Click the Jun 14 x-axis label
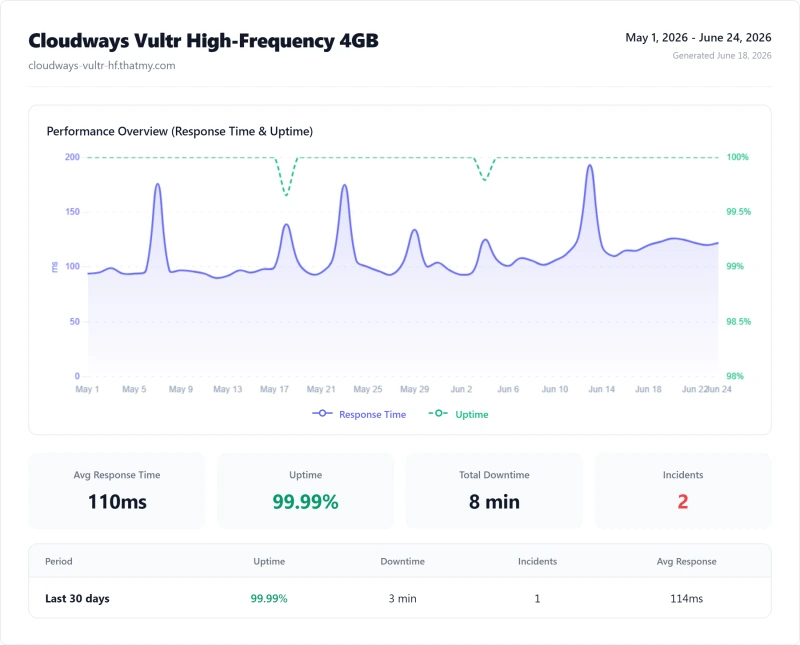 click(602, 389)
